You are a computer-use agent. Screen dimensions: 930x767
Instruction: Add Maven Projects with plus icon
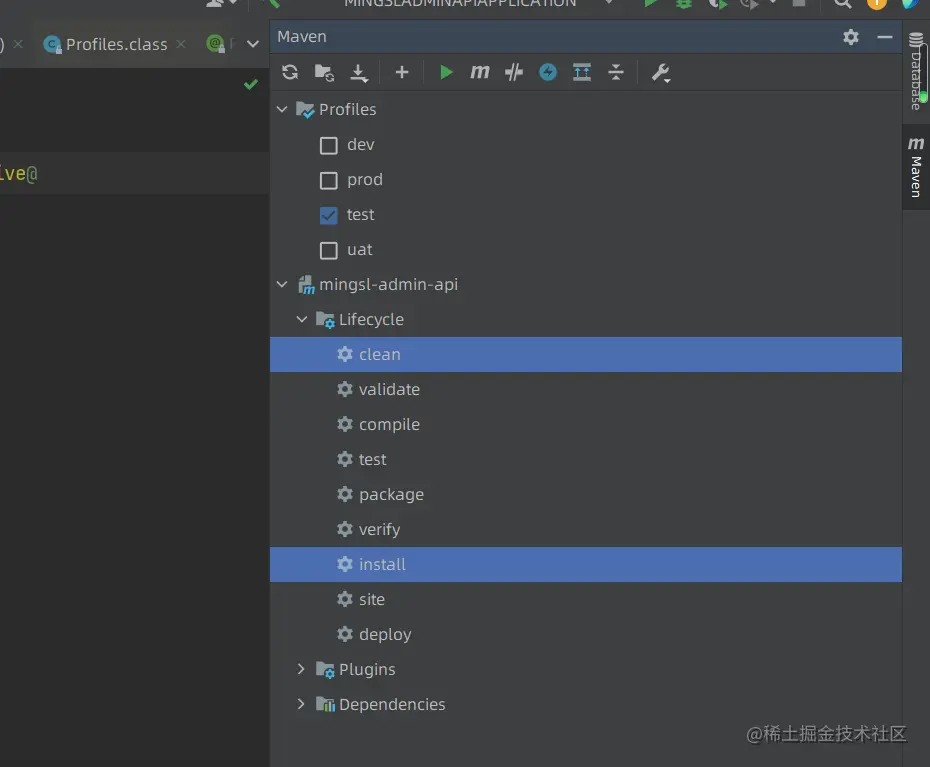(x=402, y=72)
